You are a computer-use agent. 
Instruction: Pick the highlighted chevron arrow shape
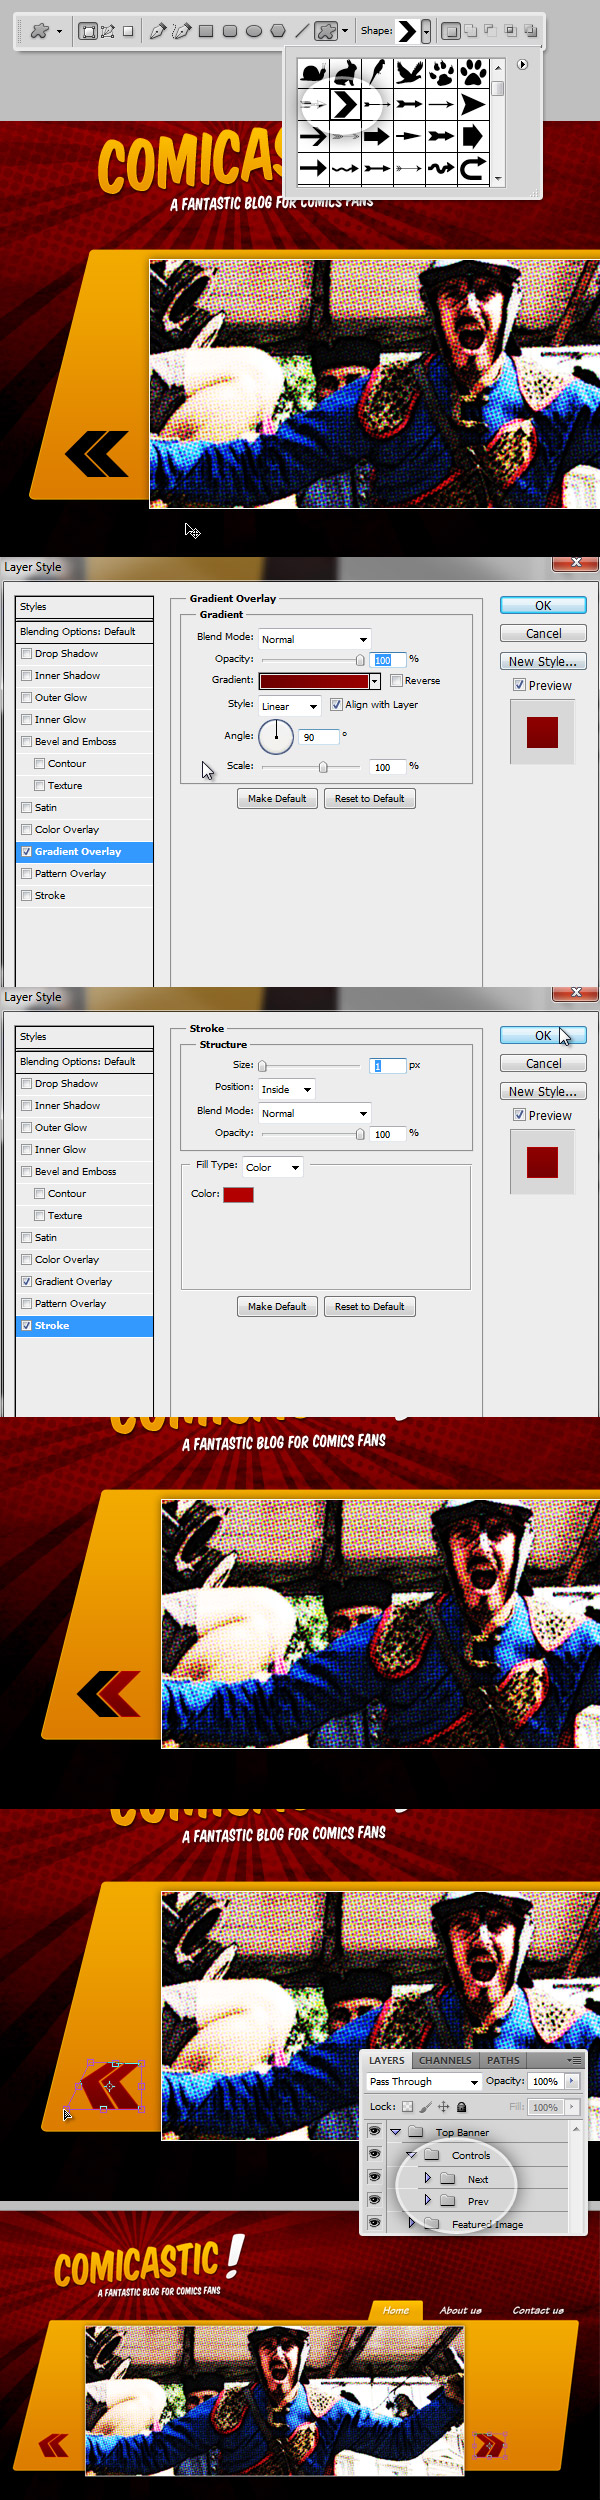pos(345,104)
